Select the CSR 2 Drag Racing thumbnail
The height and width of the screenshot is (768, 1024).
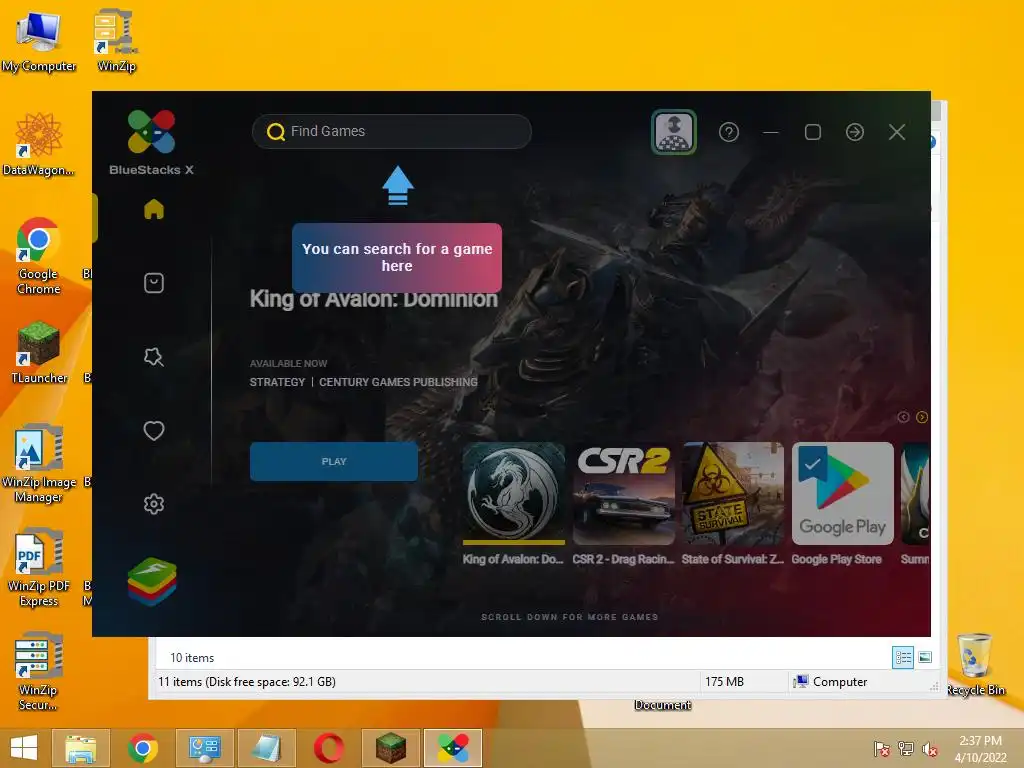tap(624, 494)
